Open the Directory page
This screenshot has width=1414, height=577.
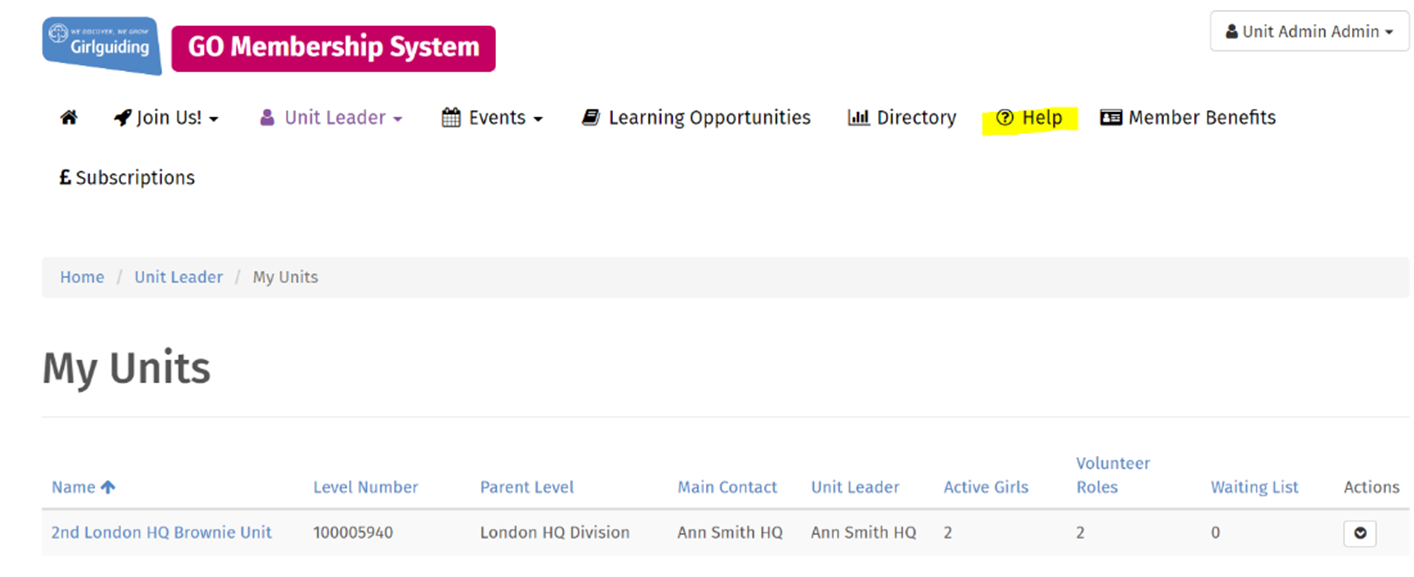tap(902, 118)
